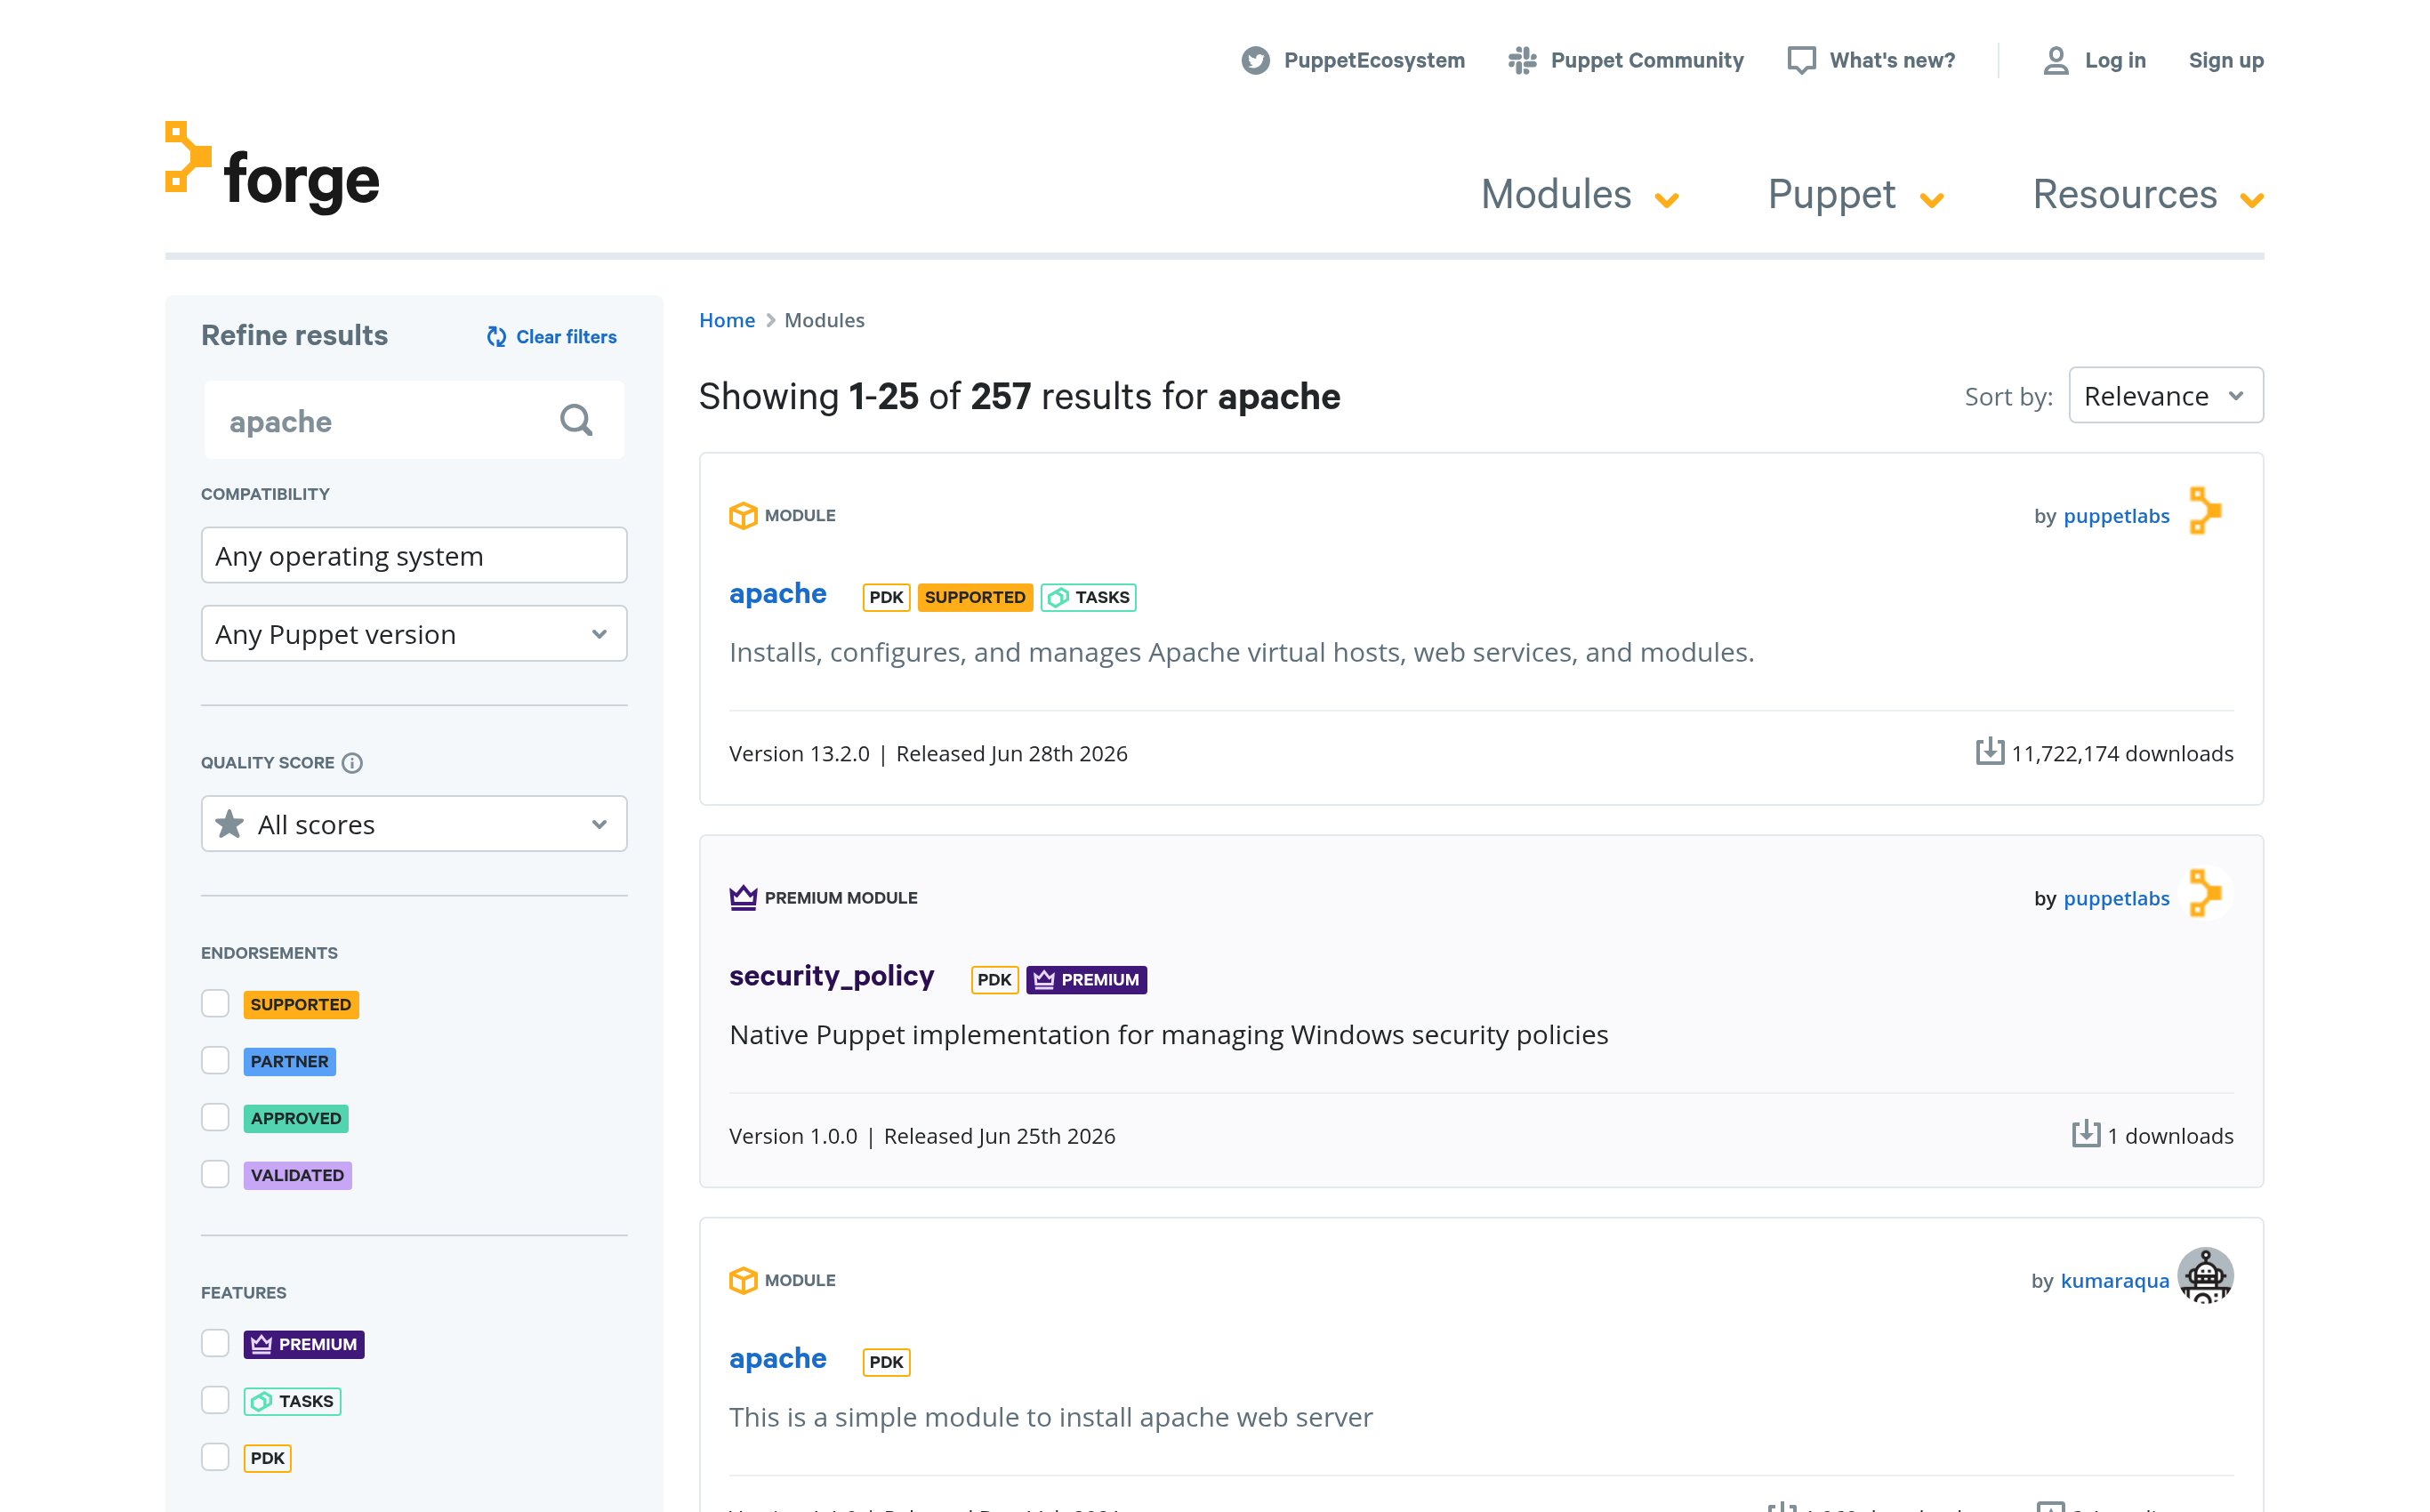Click the TASKS badge on apache module
2430x1512 pixels.
[x=1089, y=597]
